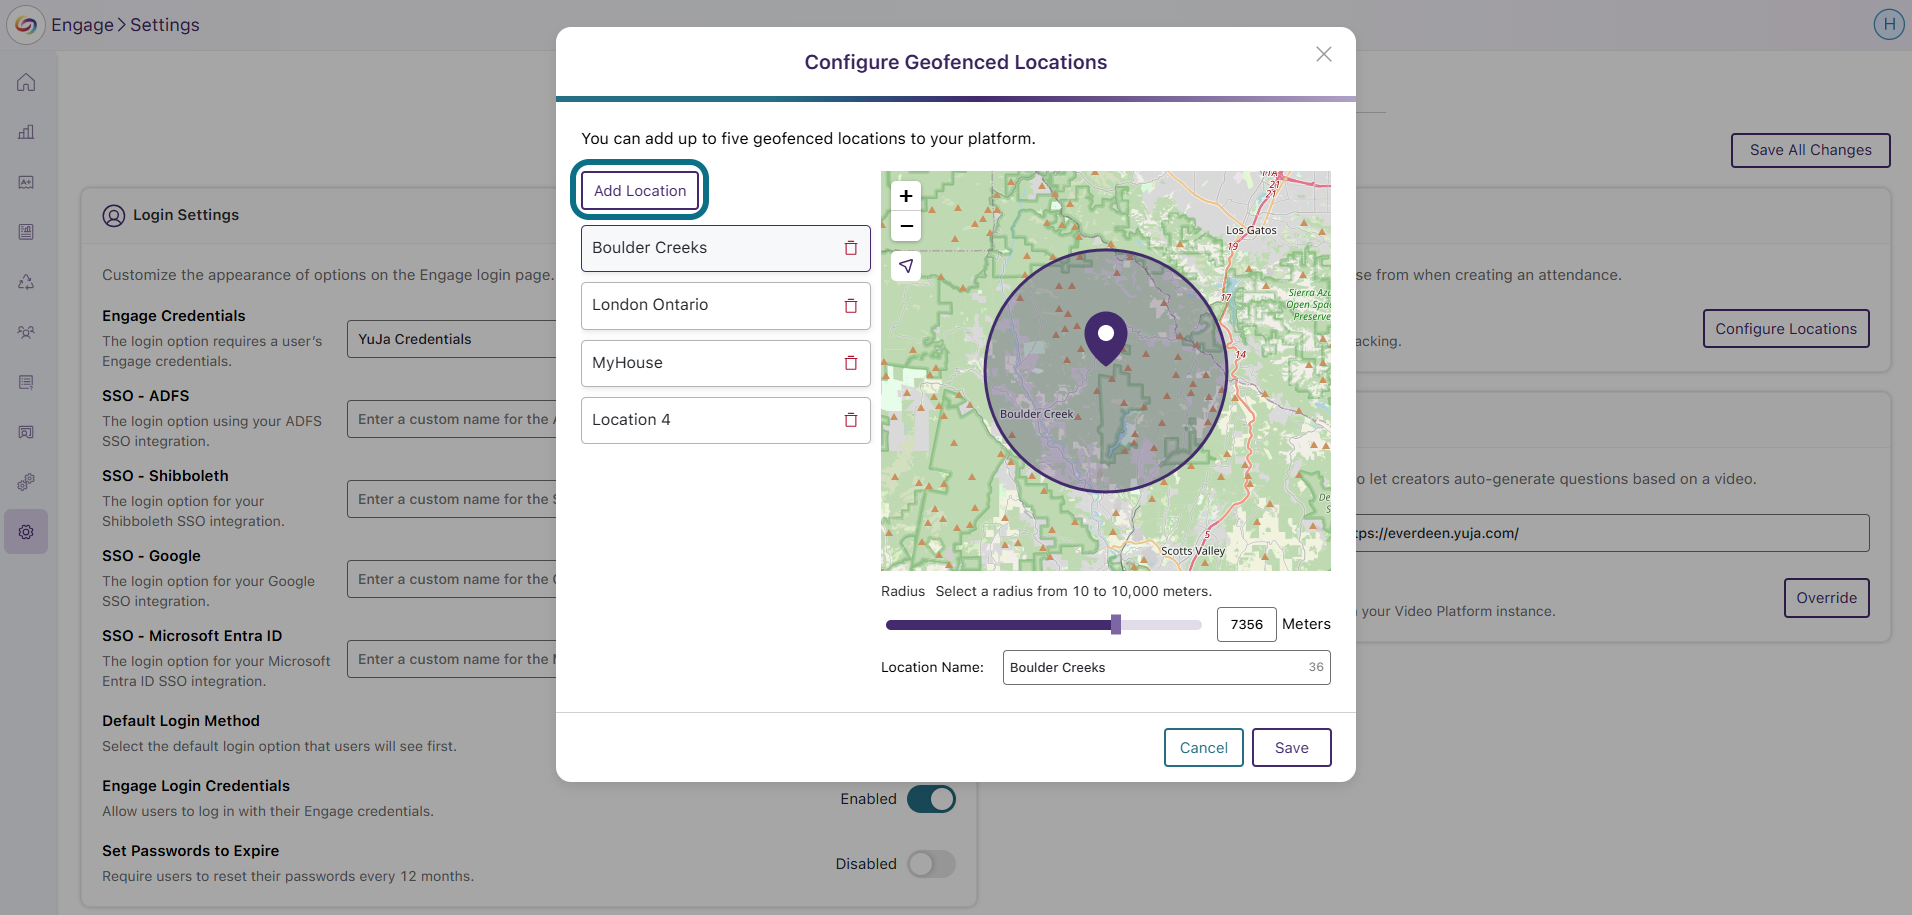Disable Engage Login Credentials toggle
This screenshot has height=915, width=1912.
931,798
